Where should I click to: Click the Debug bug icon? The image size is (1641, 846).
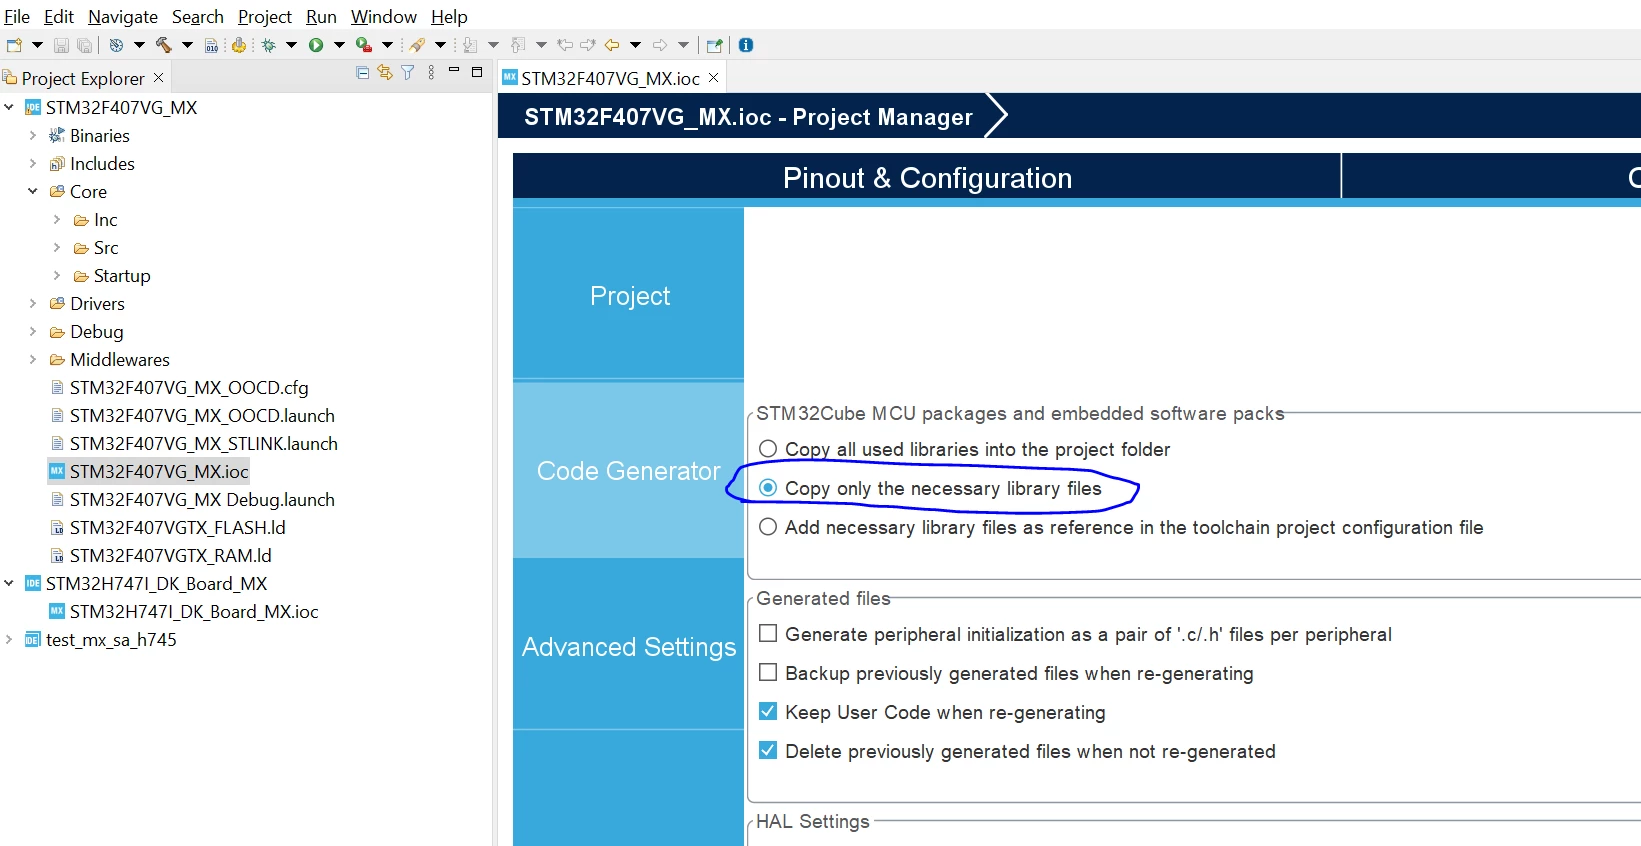pyautogui.click(x=268, y=45)
